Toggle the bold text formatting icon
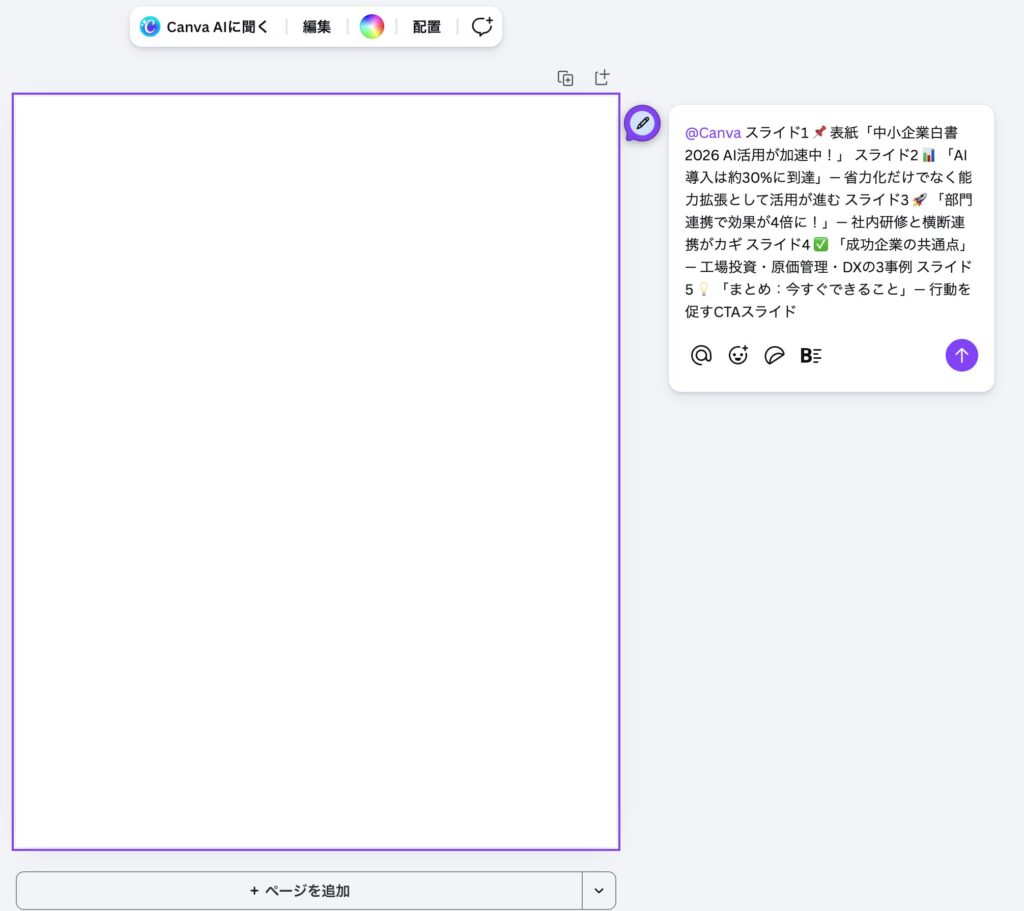 tap(810, 355)
